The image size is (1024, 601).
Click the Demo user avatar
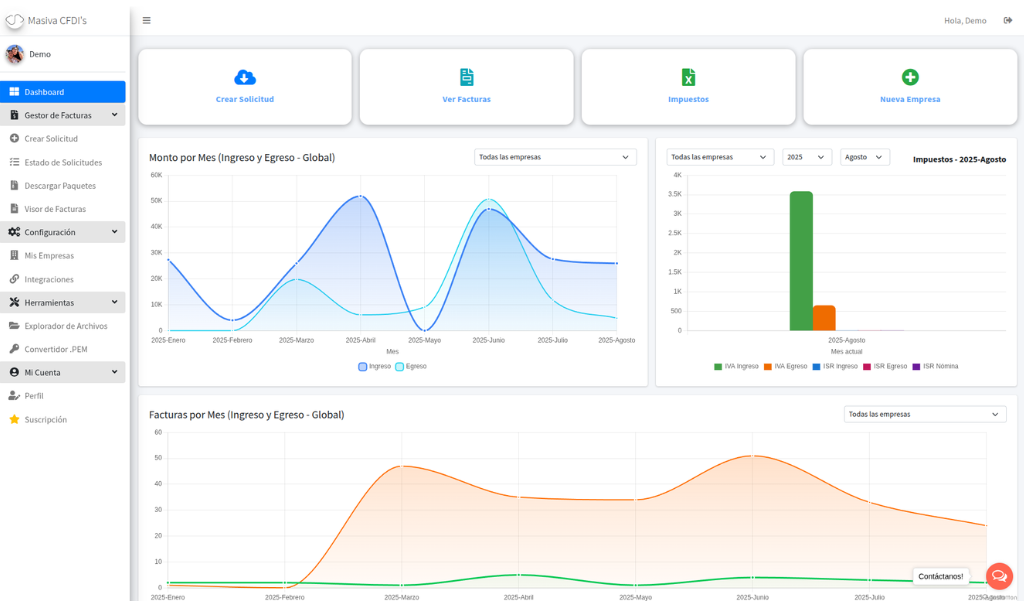(15, 54)
